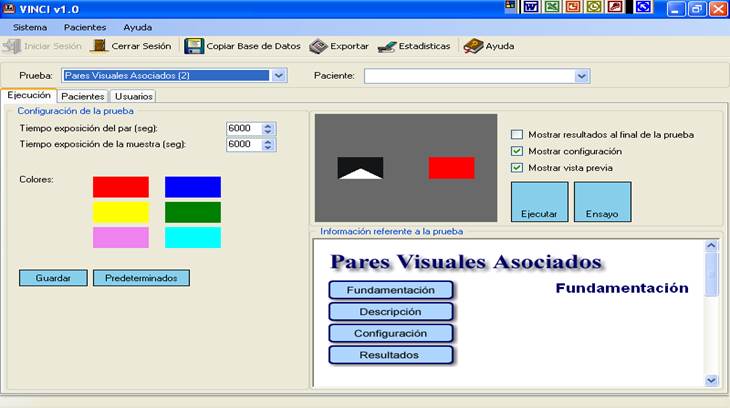Open the Pacientes menu in menu bar

pos(85,27)
